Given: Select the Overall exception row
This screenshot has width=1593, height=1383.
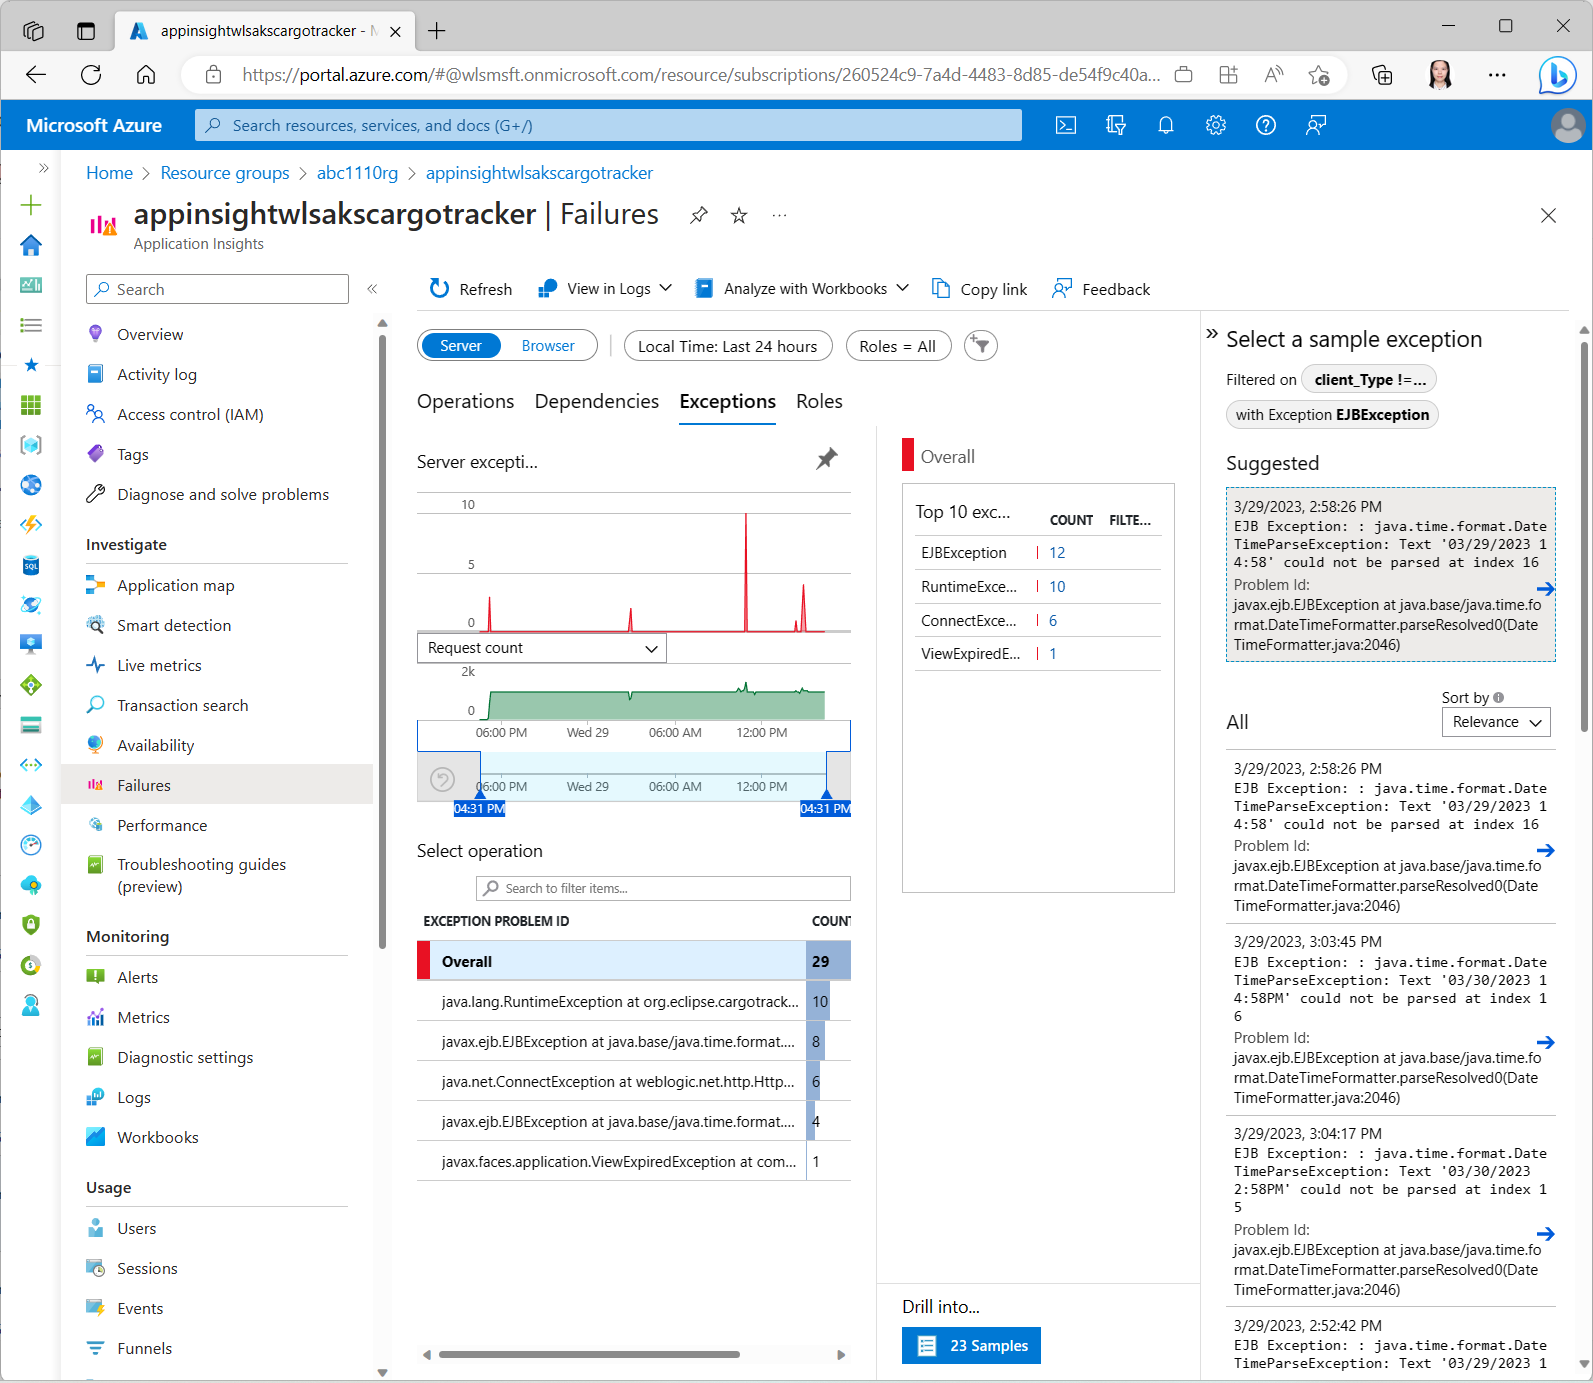Looking at the screenshot, I should [x=634, y=961].
